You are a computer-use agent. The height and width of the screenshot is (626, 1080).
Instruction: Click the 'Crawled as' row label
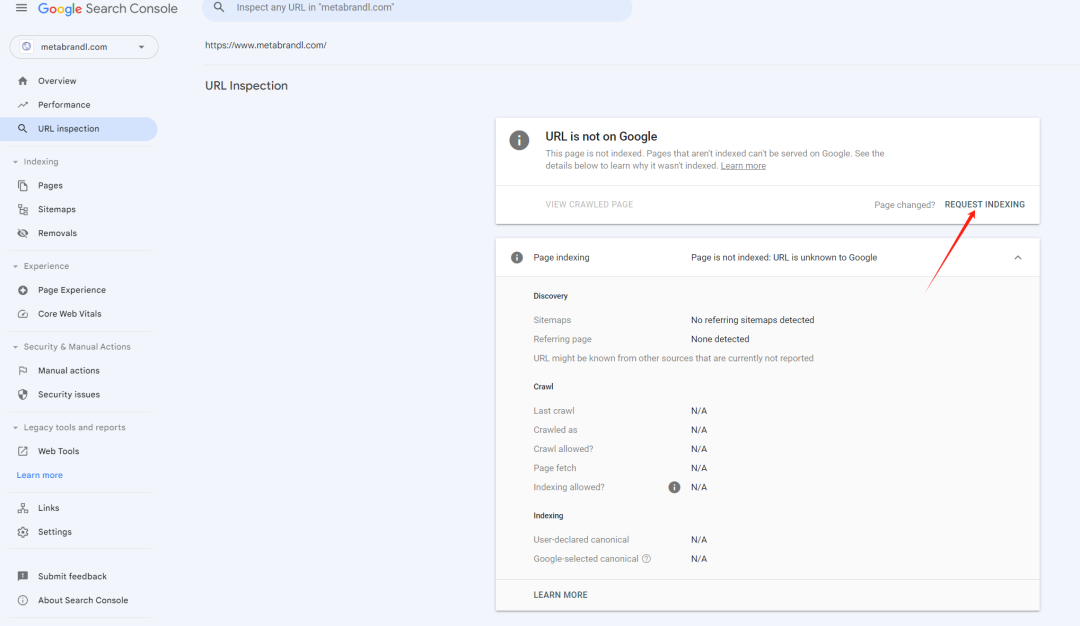555,430
